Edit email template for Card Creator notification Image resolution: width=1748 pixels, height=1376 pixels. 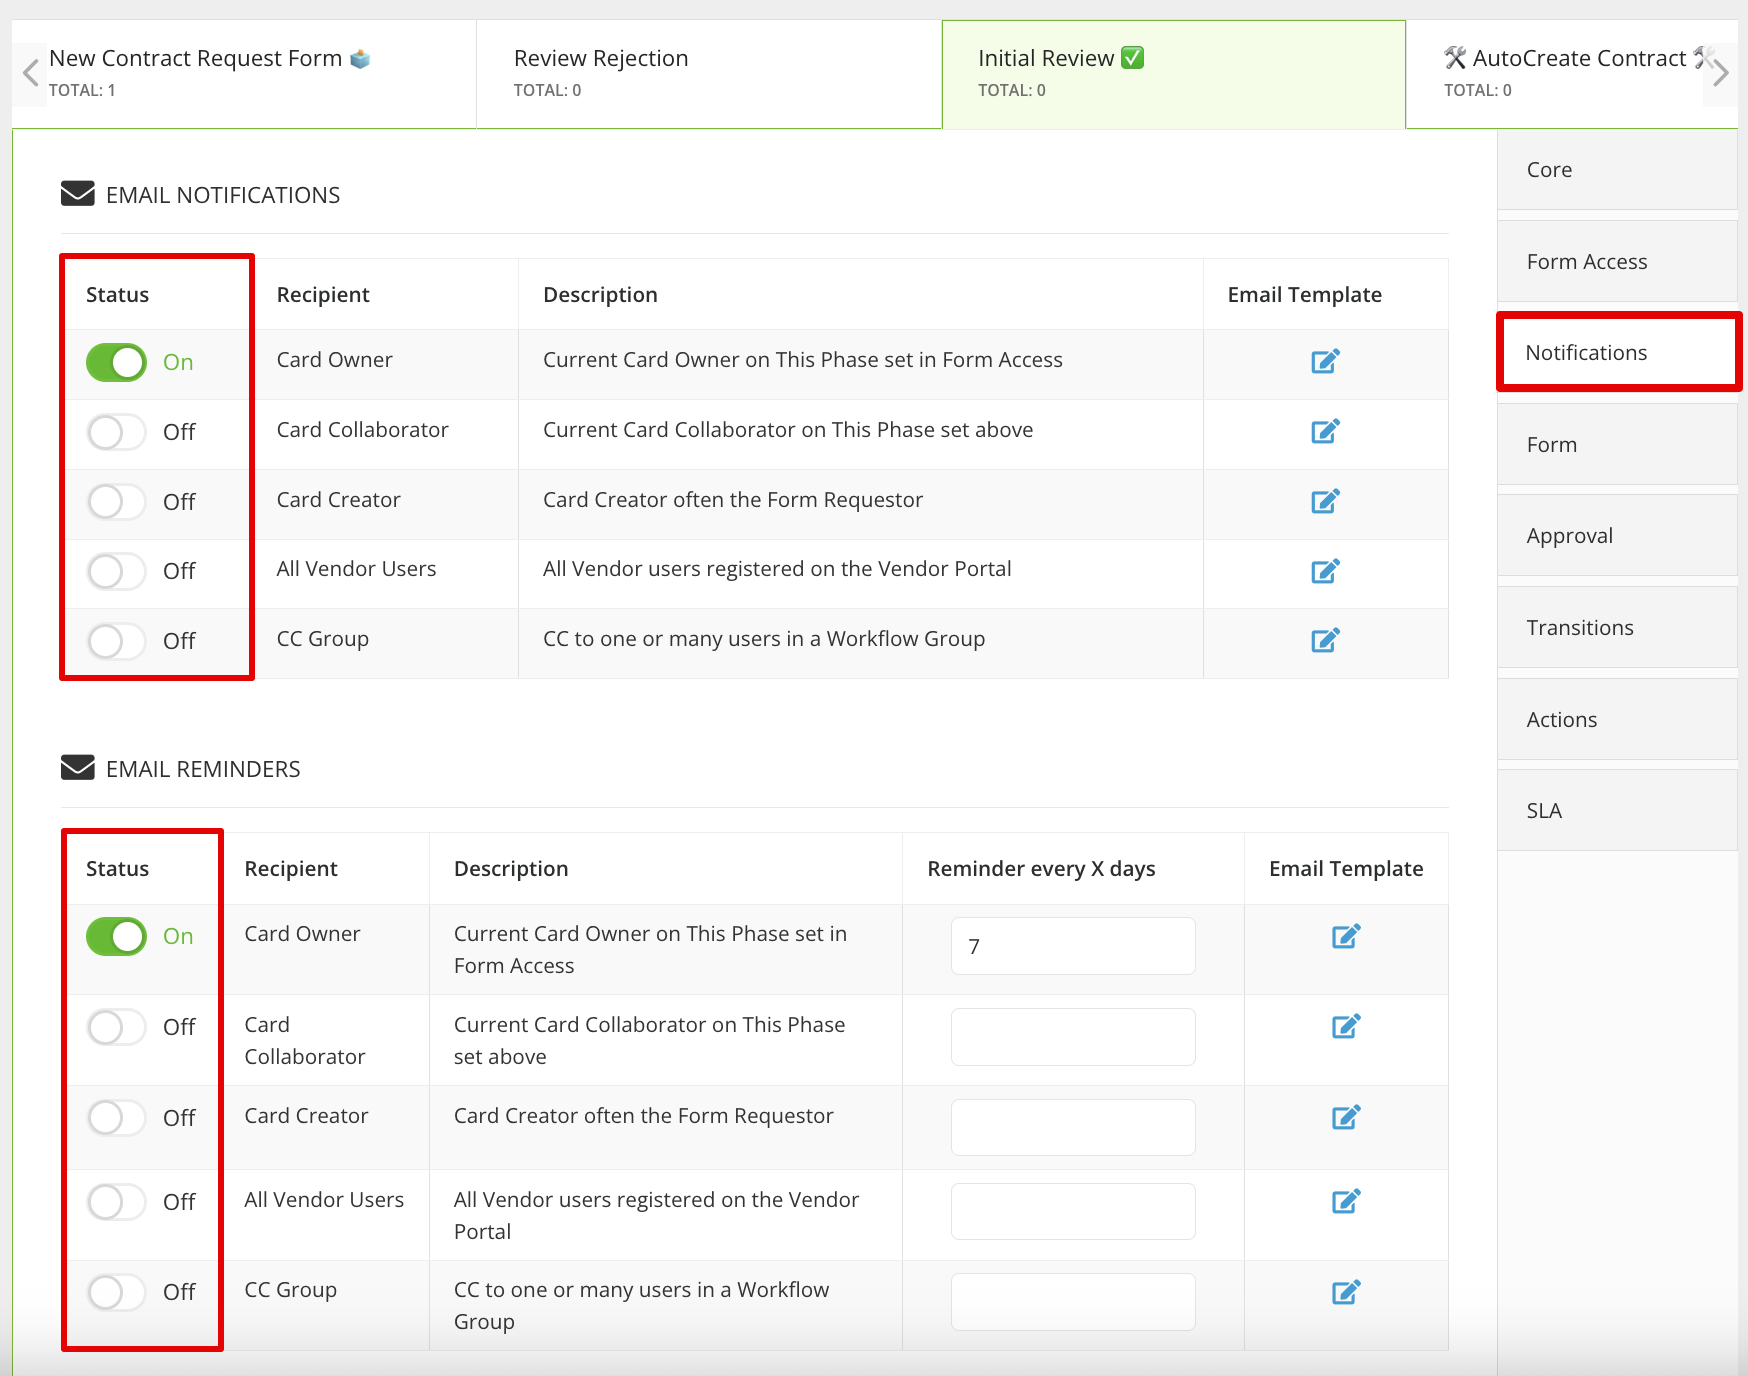coord(1325,501)
